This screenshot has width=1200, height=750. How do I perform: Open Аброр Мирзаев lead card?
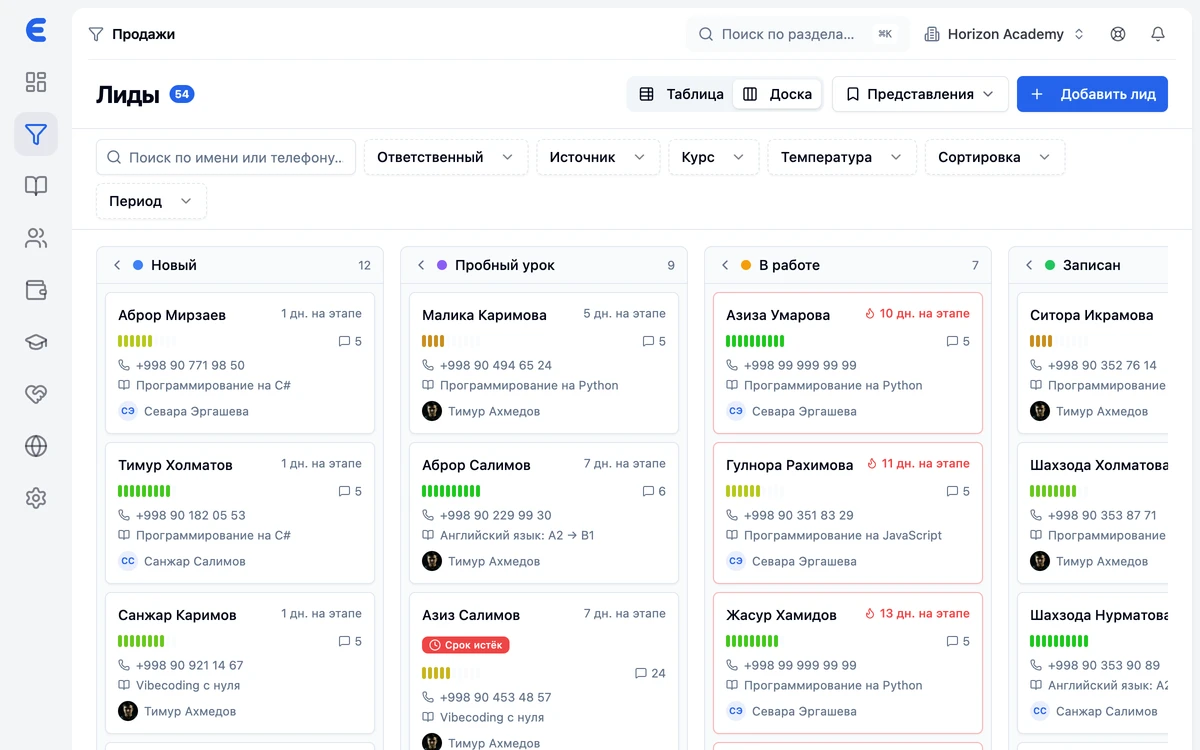coord(240,363)
